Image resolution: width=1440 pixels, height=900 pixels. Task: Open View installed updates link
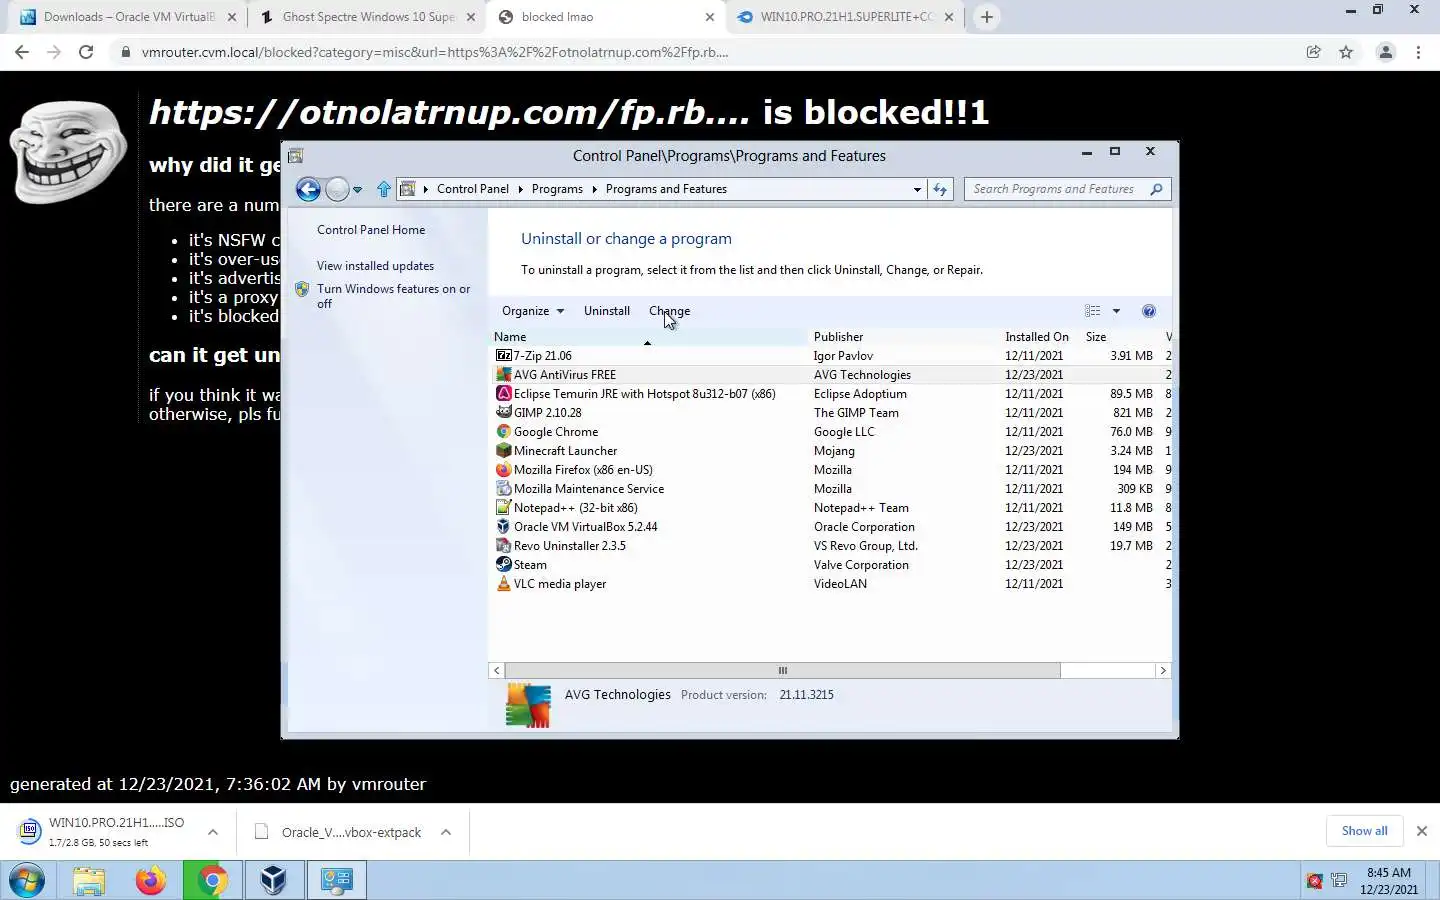(x=375, y=266)
